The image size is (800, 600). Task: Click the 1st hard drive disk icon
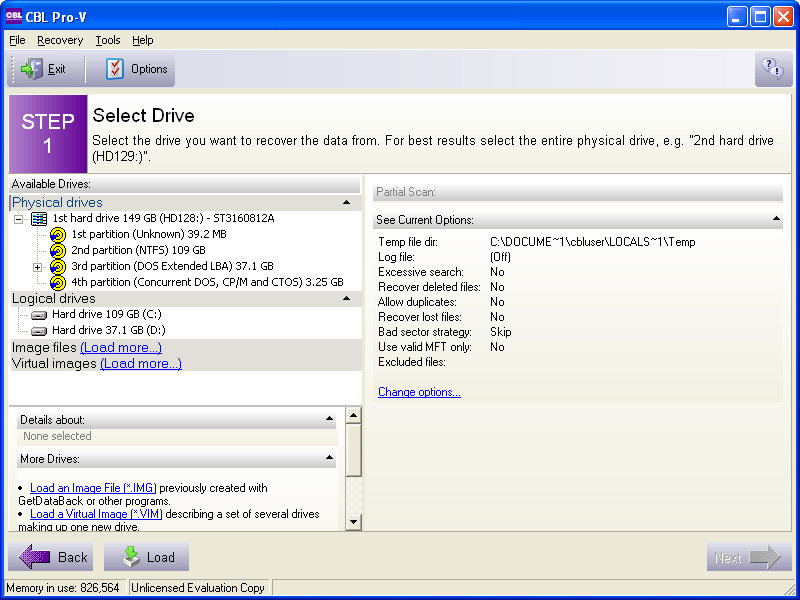pos(39,219)
